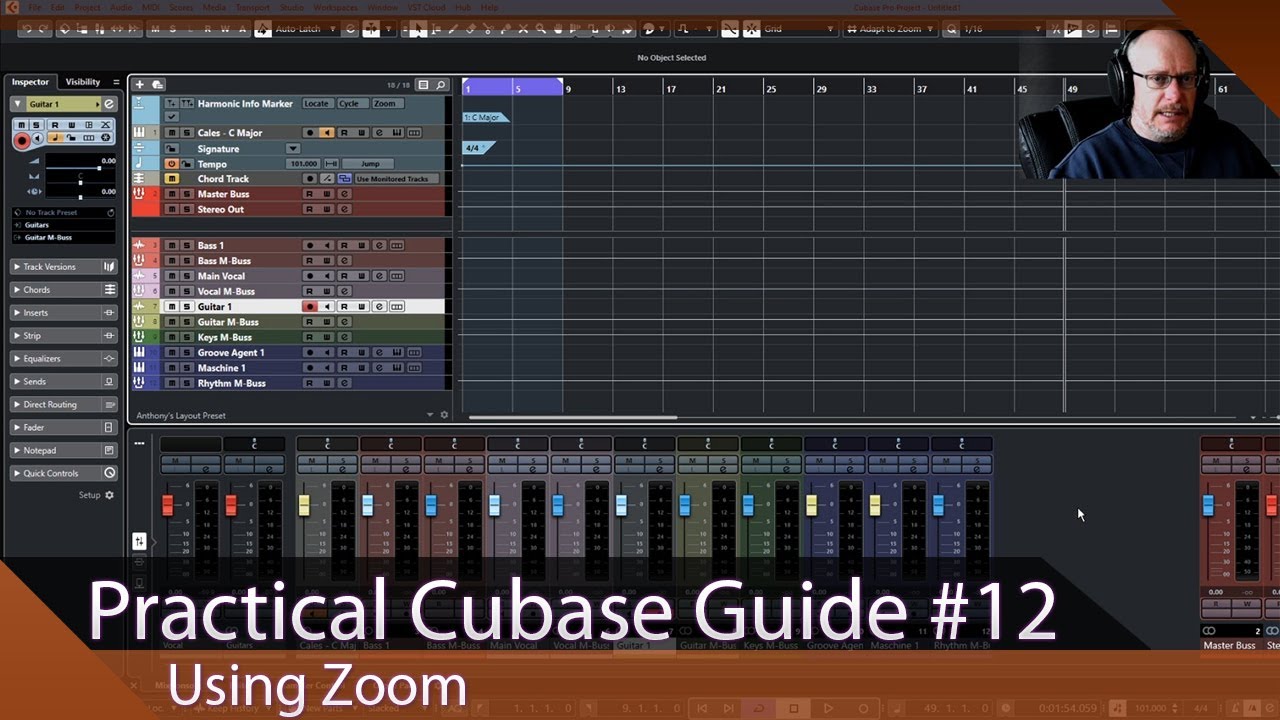Open the Project menu

click(x=87, y=8)
